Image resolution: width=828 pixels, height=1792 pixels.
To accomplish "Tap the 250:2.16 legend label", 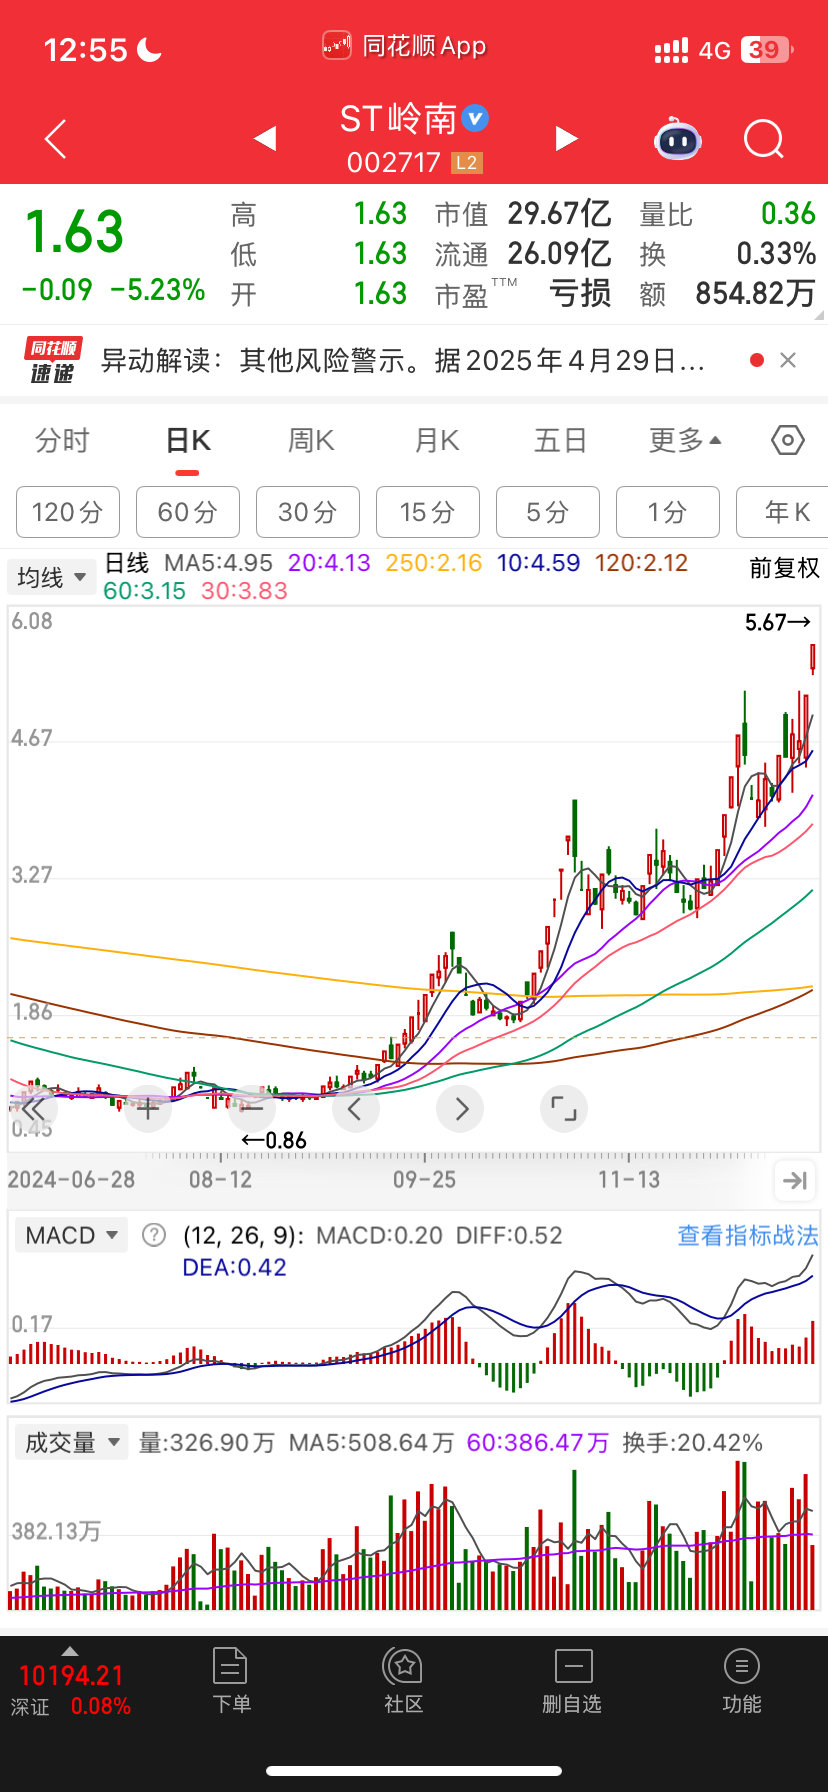I will pyautogui.click(x=434, y=563).
